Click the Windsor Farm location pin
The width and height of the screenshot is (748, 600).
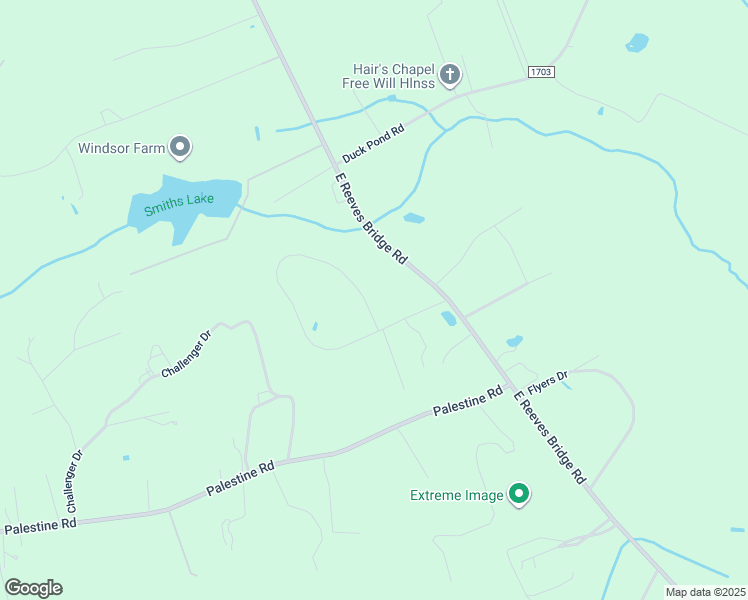180,147
